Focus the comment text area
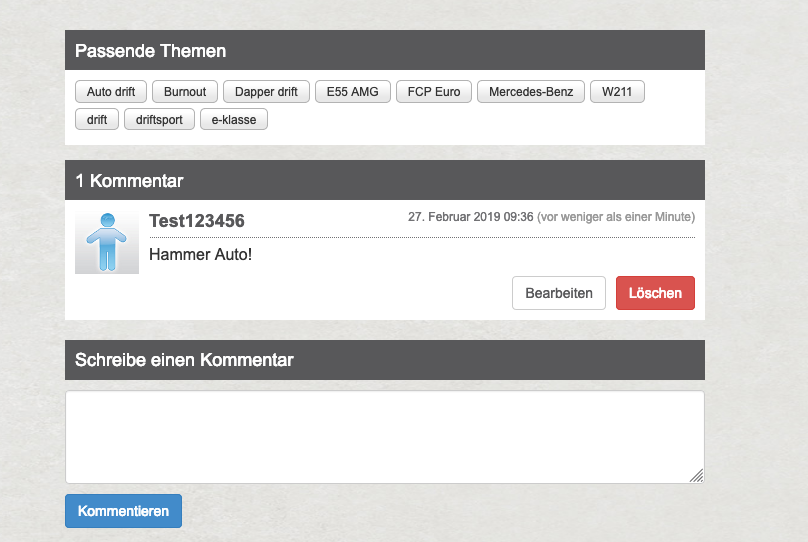 385,437
